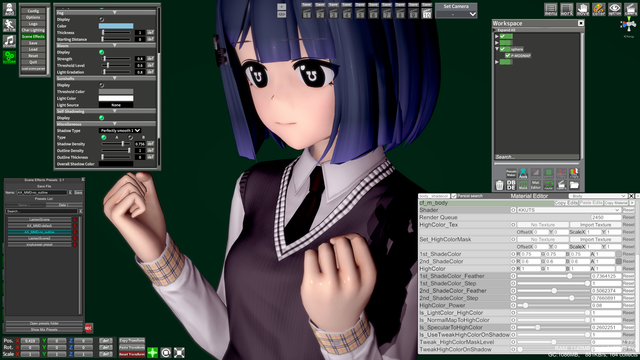Click Paste Transform button
640x360 pixels.
(x=132, y=347)
